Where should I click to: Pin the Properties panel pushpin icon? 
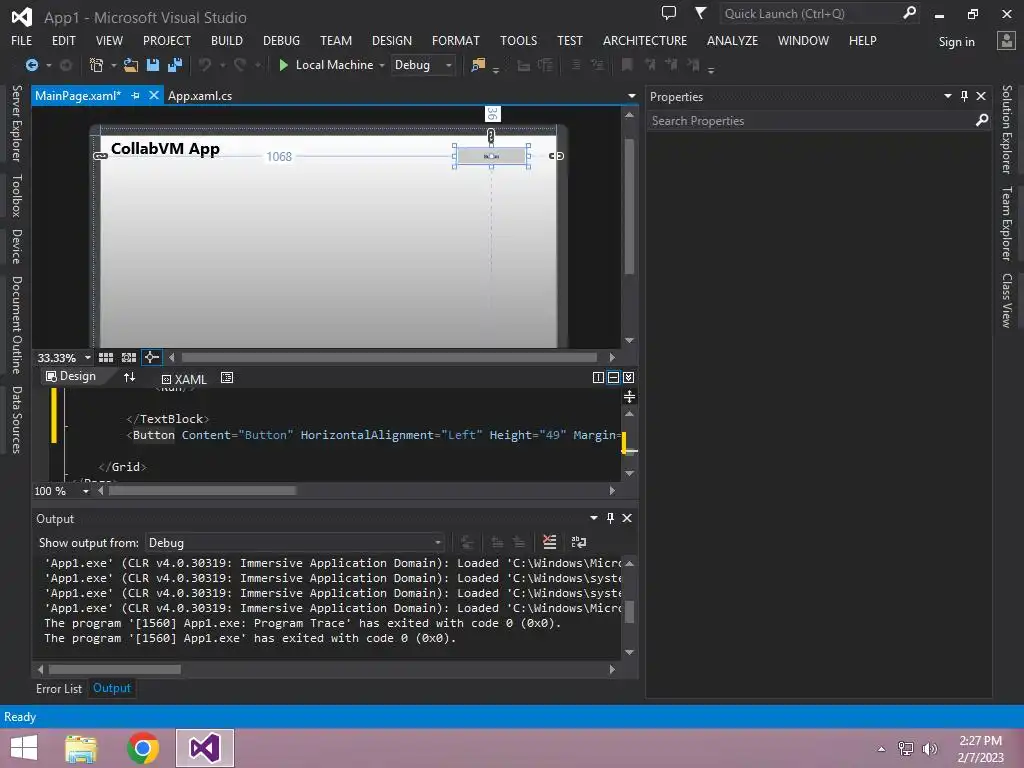964,96
